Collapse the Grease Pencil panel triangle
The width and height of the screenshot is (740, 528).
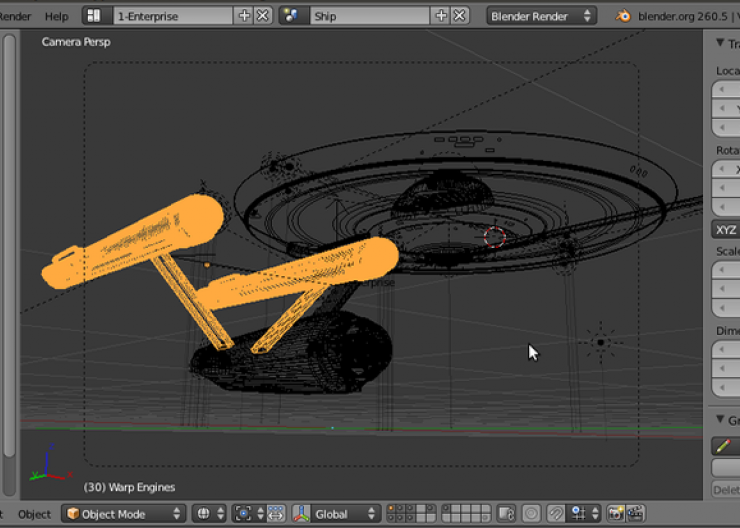(x=720, y=419)
